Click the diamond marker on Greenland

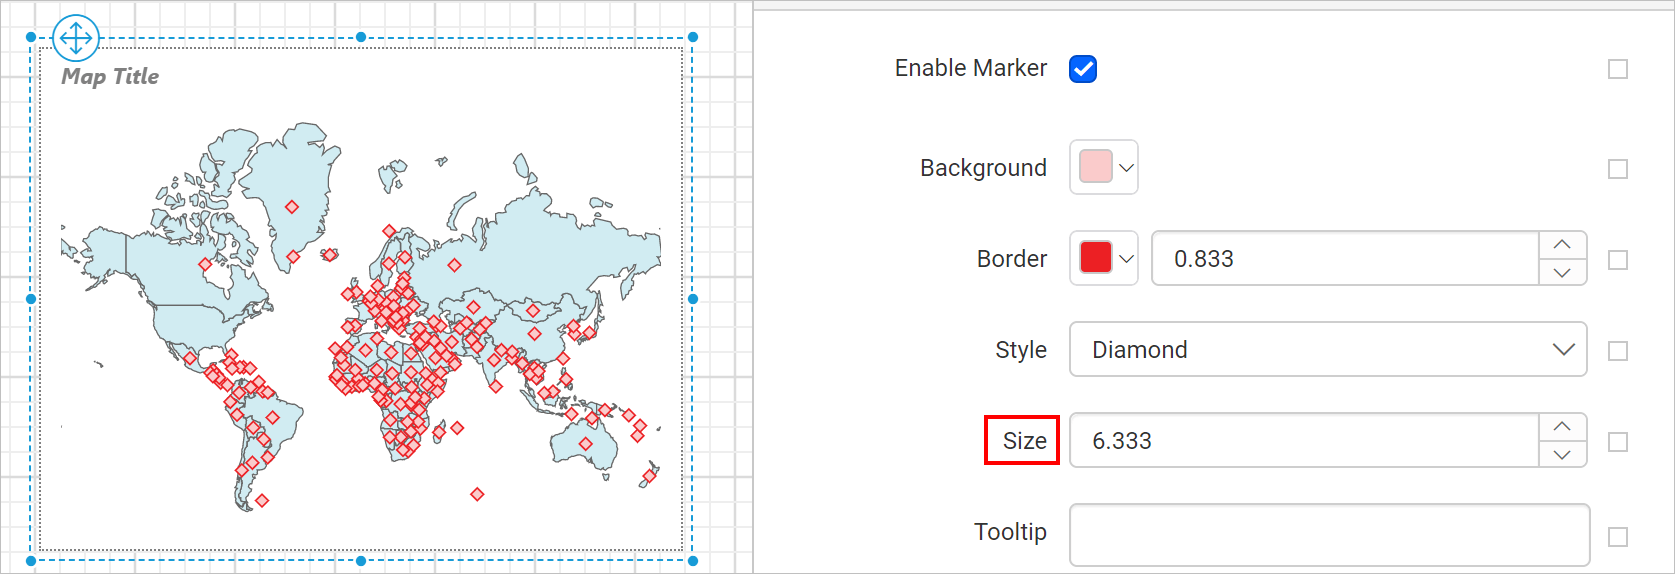click(x=292, y=207)
